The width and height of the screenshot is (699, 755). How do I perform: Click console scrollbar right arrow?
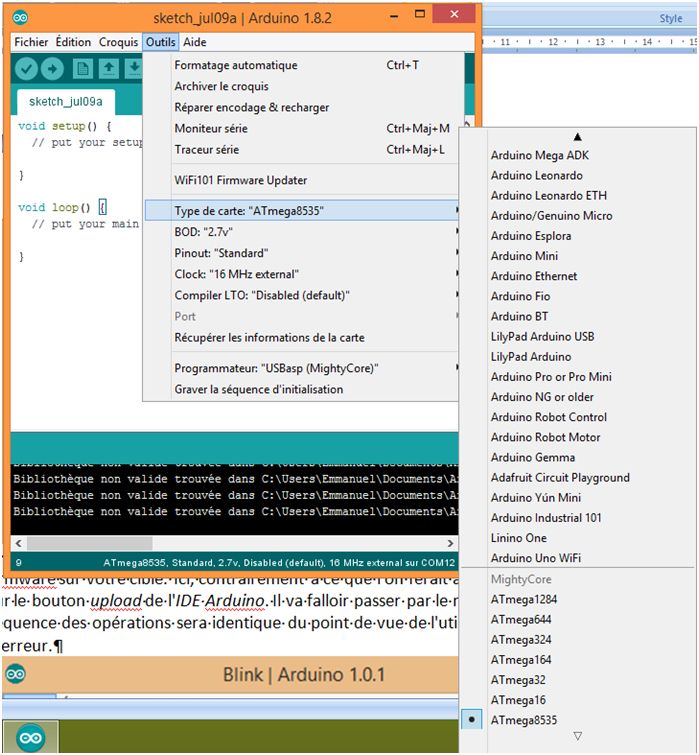point(451,543)
